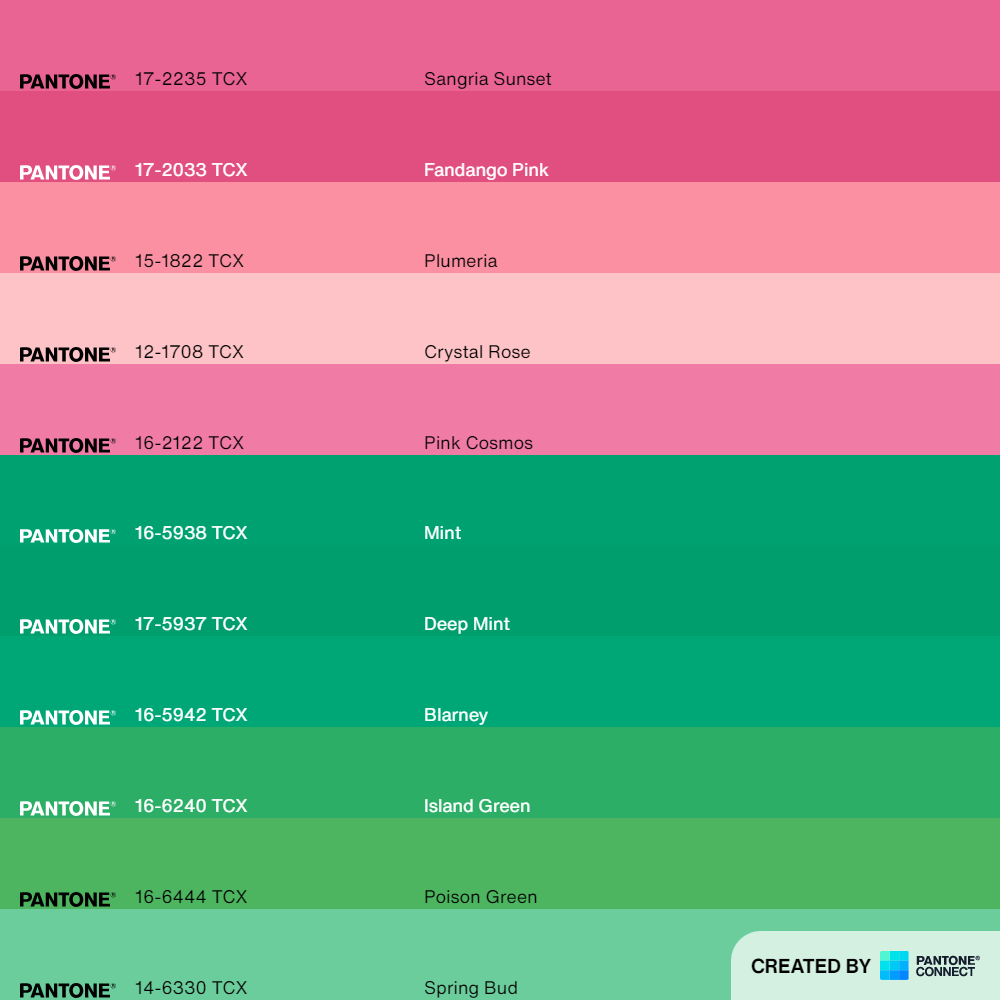Click the color name Fandango Pink
Image resolution: width=1000 pixels, height=1000 pixels.
486,170
